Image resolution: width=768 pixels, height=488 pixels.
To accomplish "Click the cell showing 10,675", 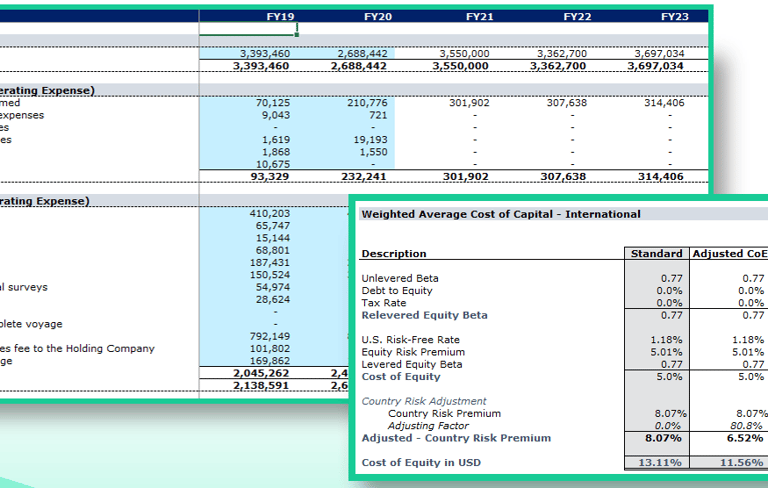I will (273, 164).
